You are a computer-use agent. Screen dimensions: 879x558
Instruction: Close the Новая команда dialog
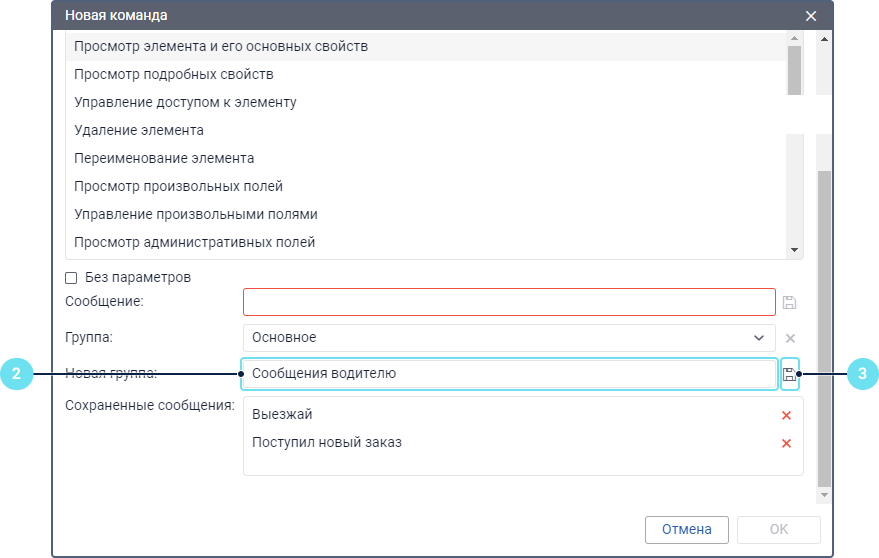[811, 16]
